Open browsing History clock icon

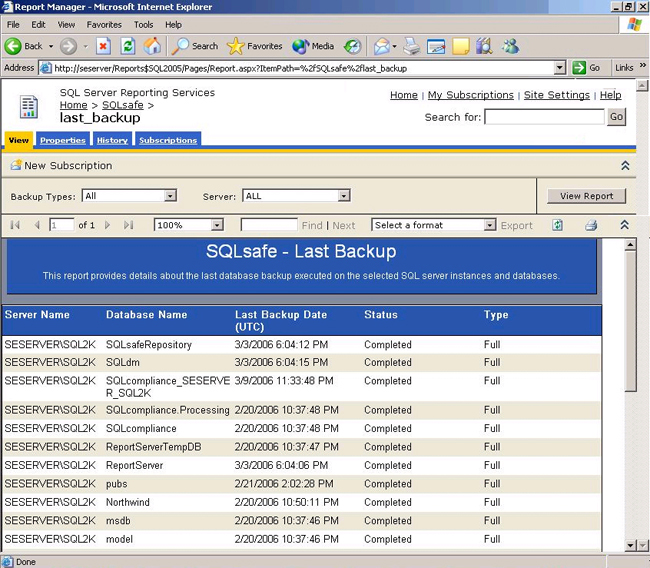click(352, 46)
